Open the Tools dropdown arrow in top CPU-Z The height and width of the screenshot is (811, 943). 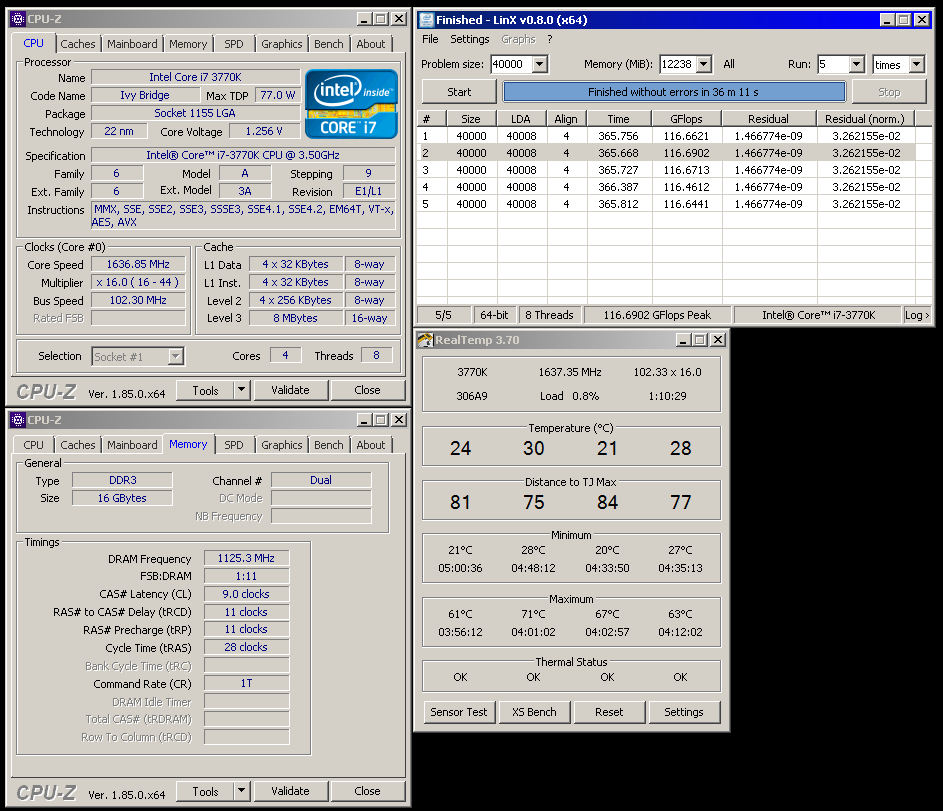(x=241, y=390)
